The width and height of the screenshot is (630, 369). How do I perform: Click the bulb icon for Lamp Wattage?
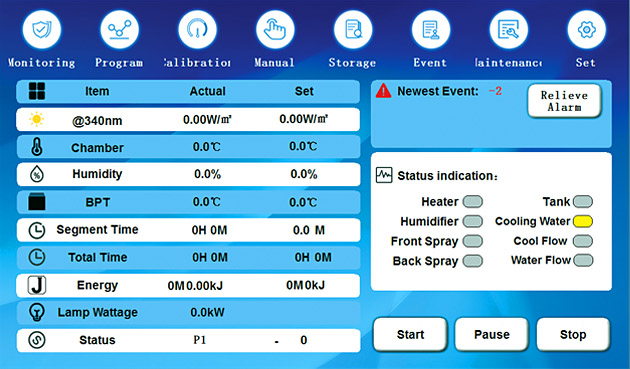pyautogui.click(x=37, y=312)
